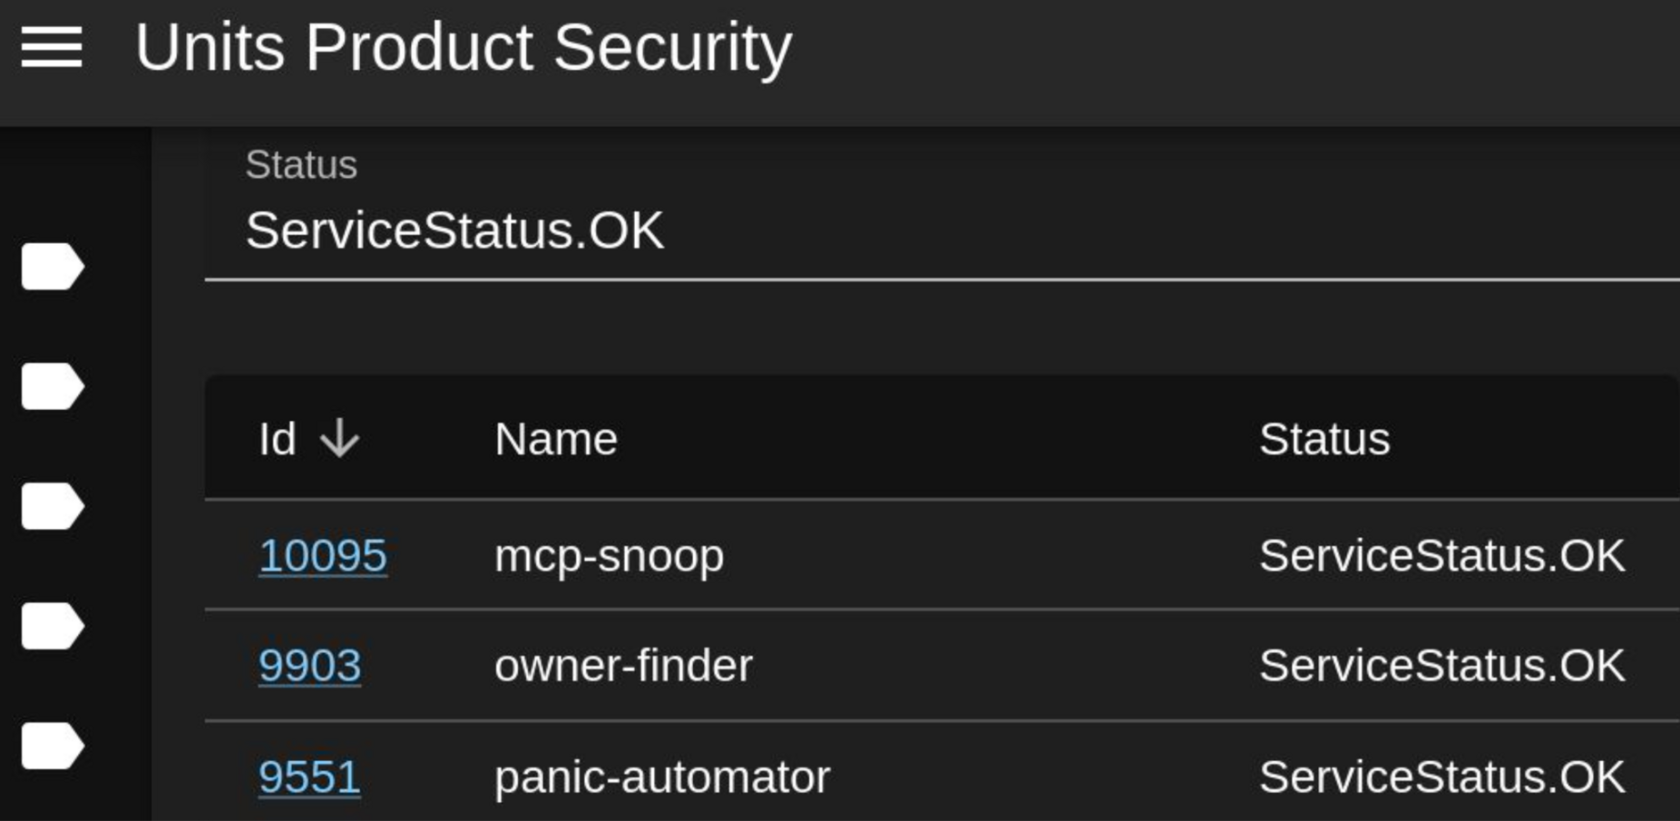
Task: Open the hamburger navigation menu
Action: tap(52, 47)
